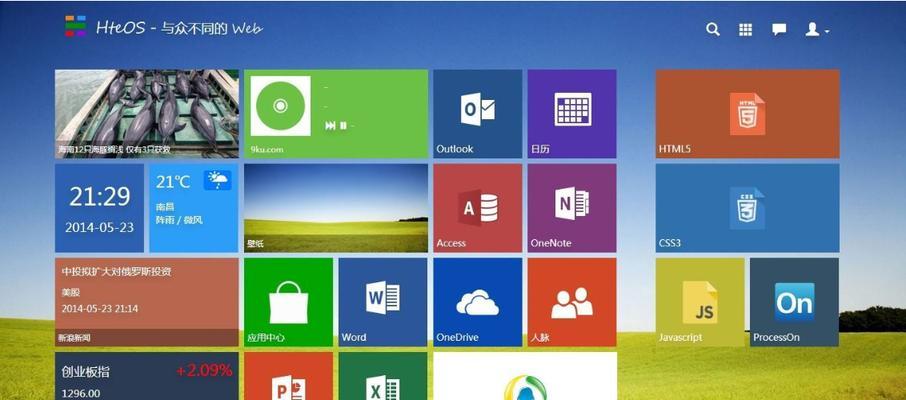906x400 pixels.
Task: Click the weather cloud-sun icon
Action: (218, 180)
